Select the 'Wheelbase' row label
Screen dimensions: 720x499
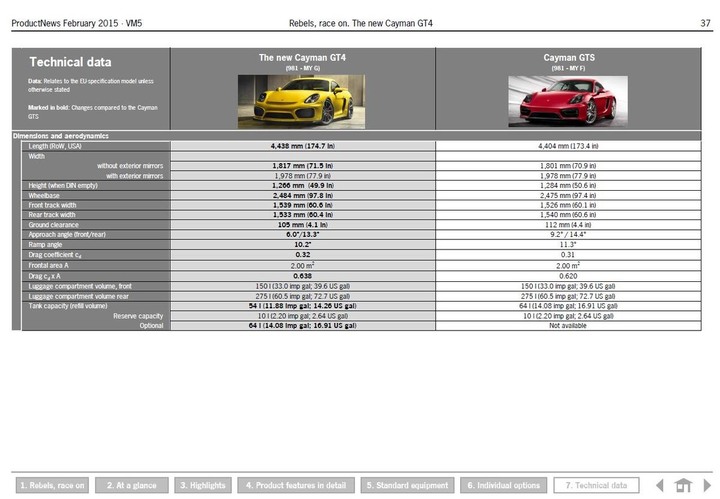pyautogui.click(x=44, y=196)
